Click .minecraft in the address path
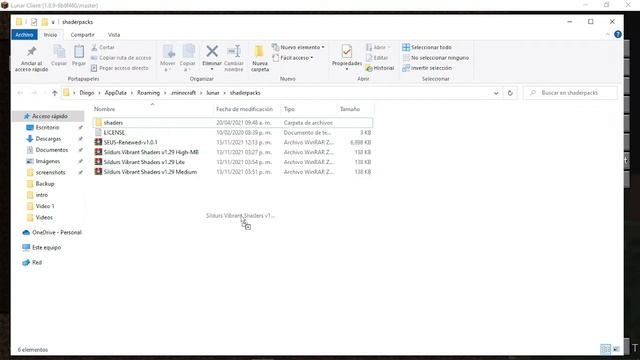 (x=183, y=93)
